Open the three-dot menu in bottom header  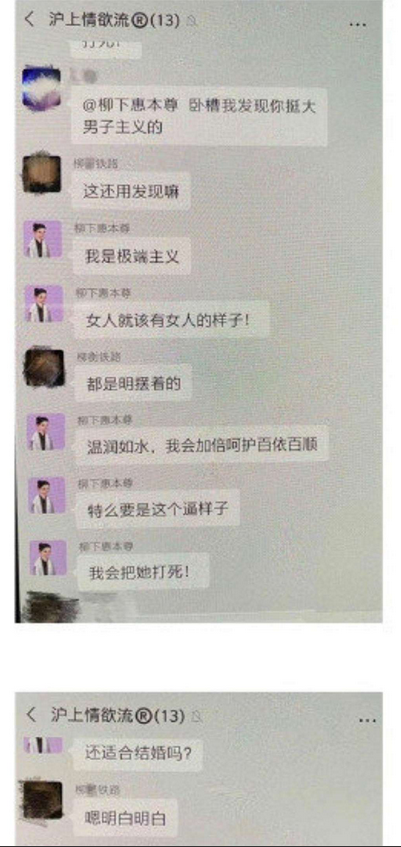(x=366, y=720)
